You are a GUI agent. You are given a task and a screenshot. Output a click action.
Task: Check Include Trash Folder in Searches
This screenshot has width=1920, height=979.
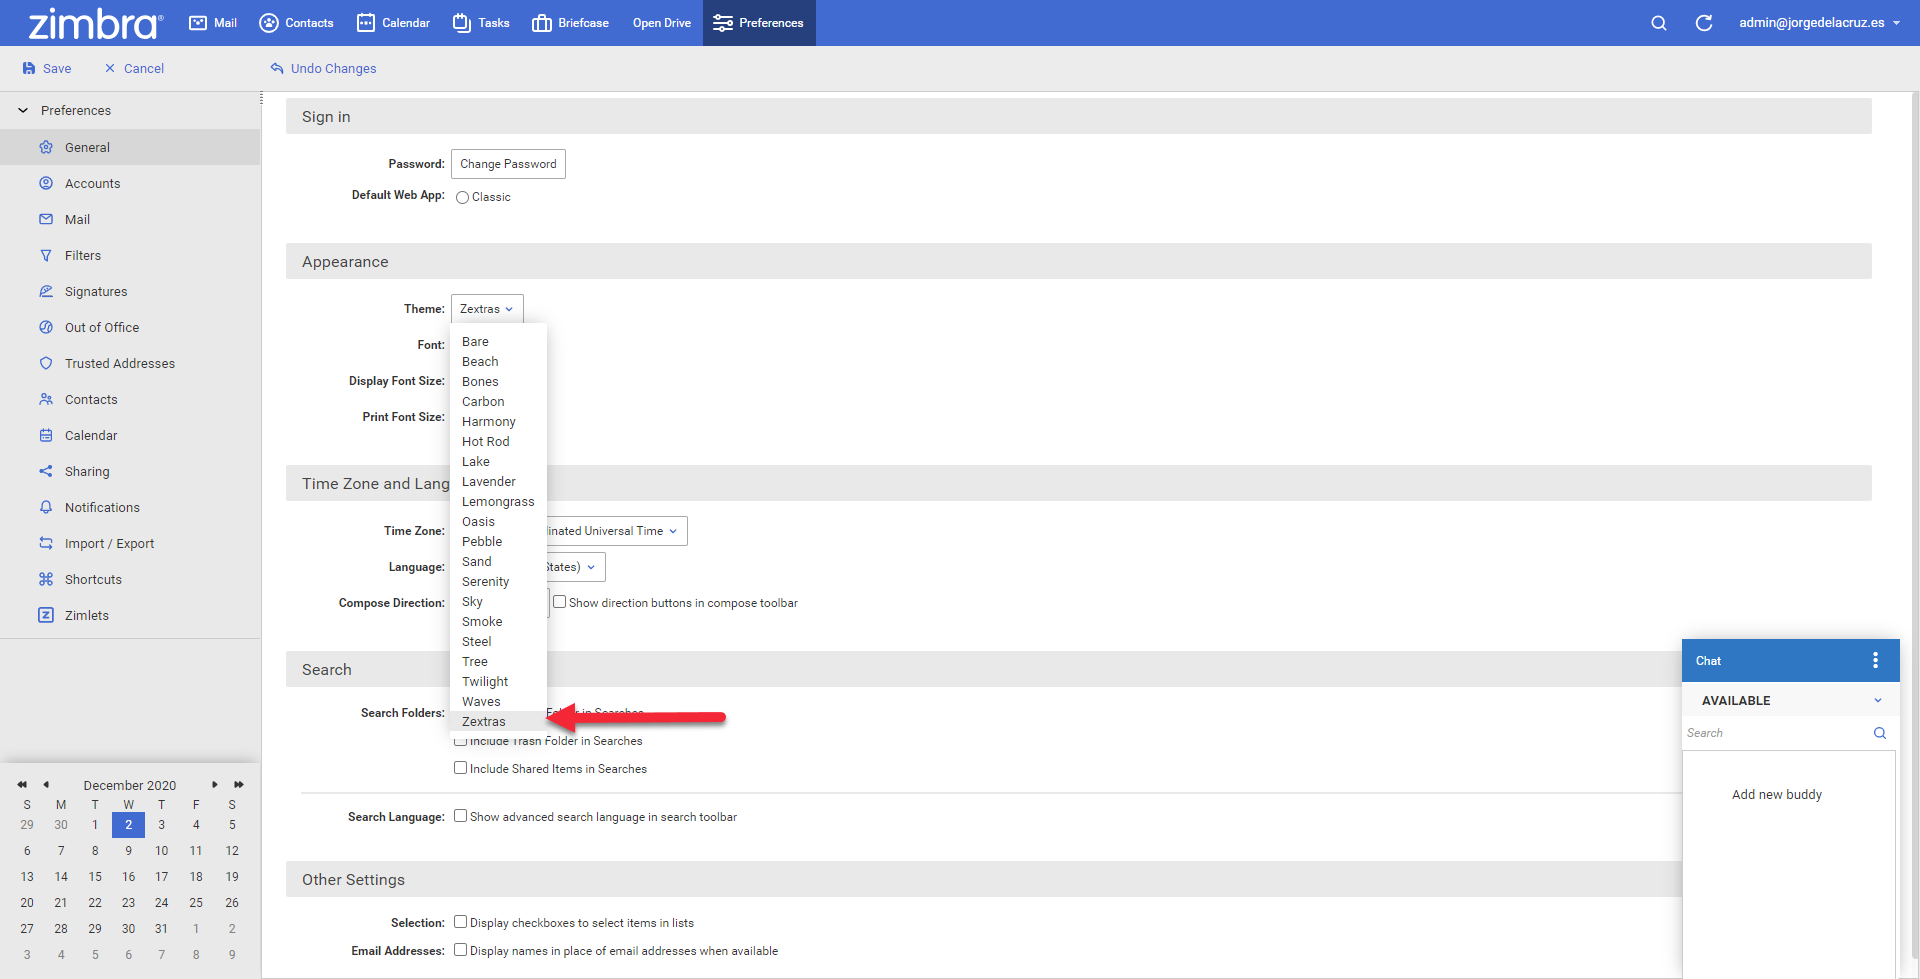(x=461, y=741)
